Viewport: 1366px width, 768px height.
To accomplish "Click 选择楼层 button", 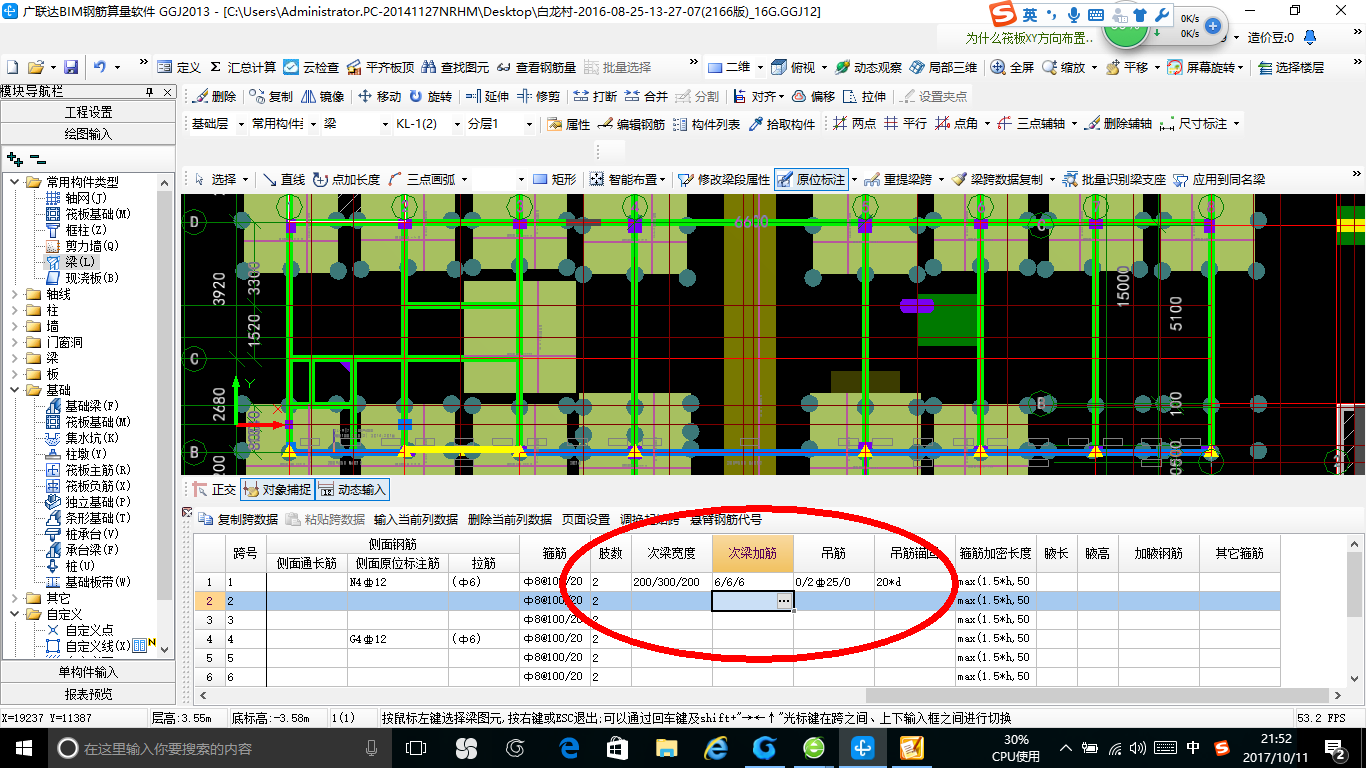I will [x=1291, y=67].
